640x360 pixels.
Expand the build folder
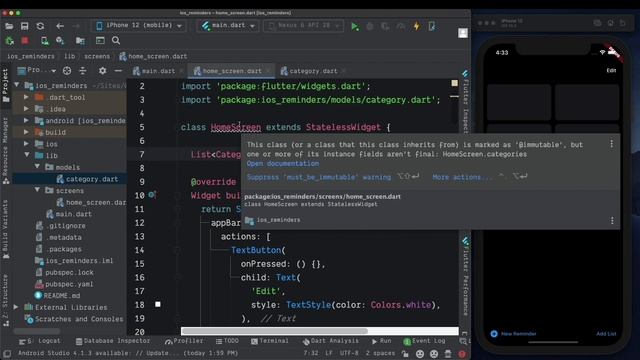(x=26, y=132)
